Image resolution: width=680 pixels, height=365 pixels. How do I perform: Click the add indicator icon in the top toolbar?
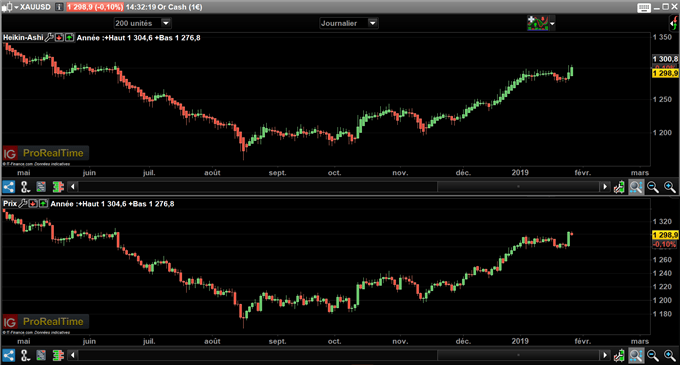[x=537, y=23]
